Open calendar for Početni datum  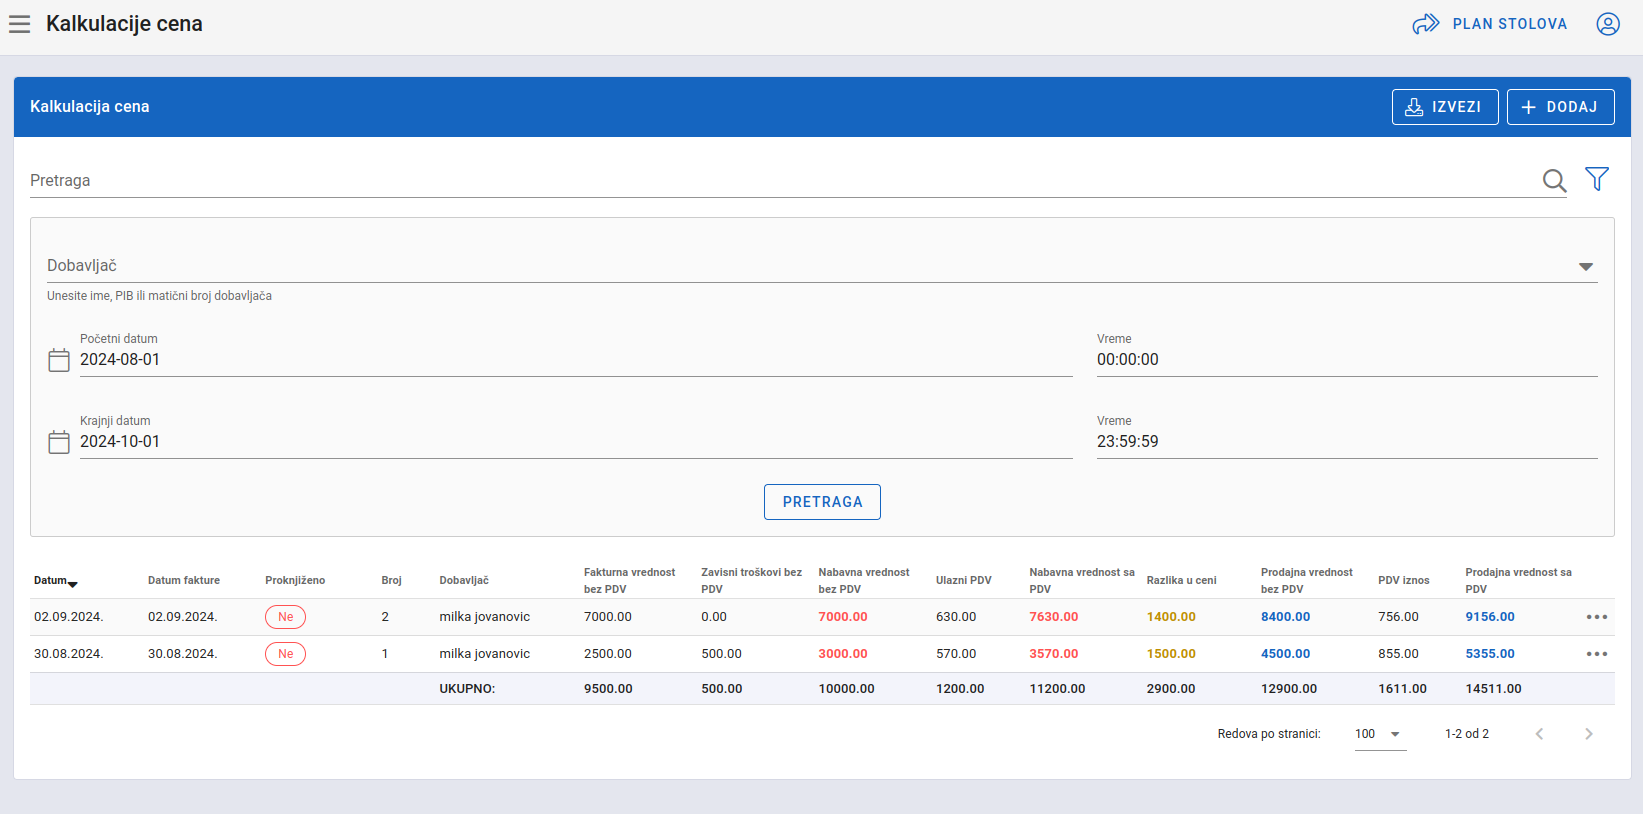coord(59,360)
